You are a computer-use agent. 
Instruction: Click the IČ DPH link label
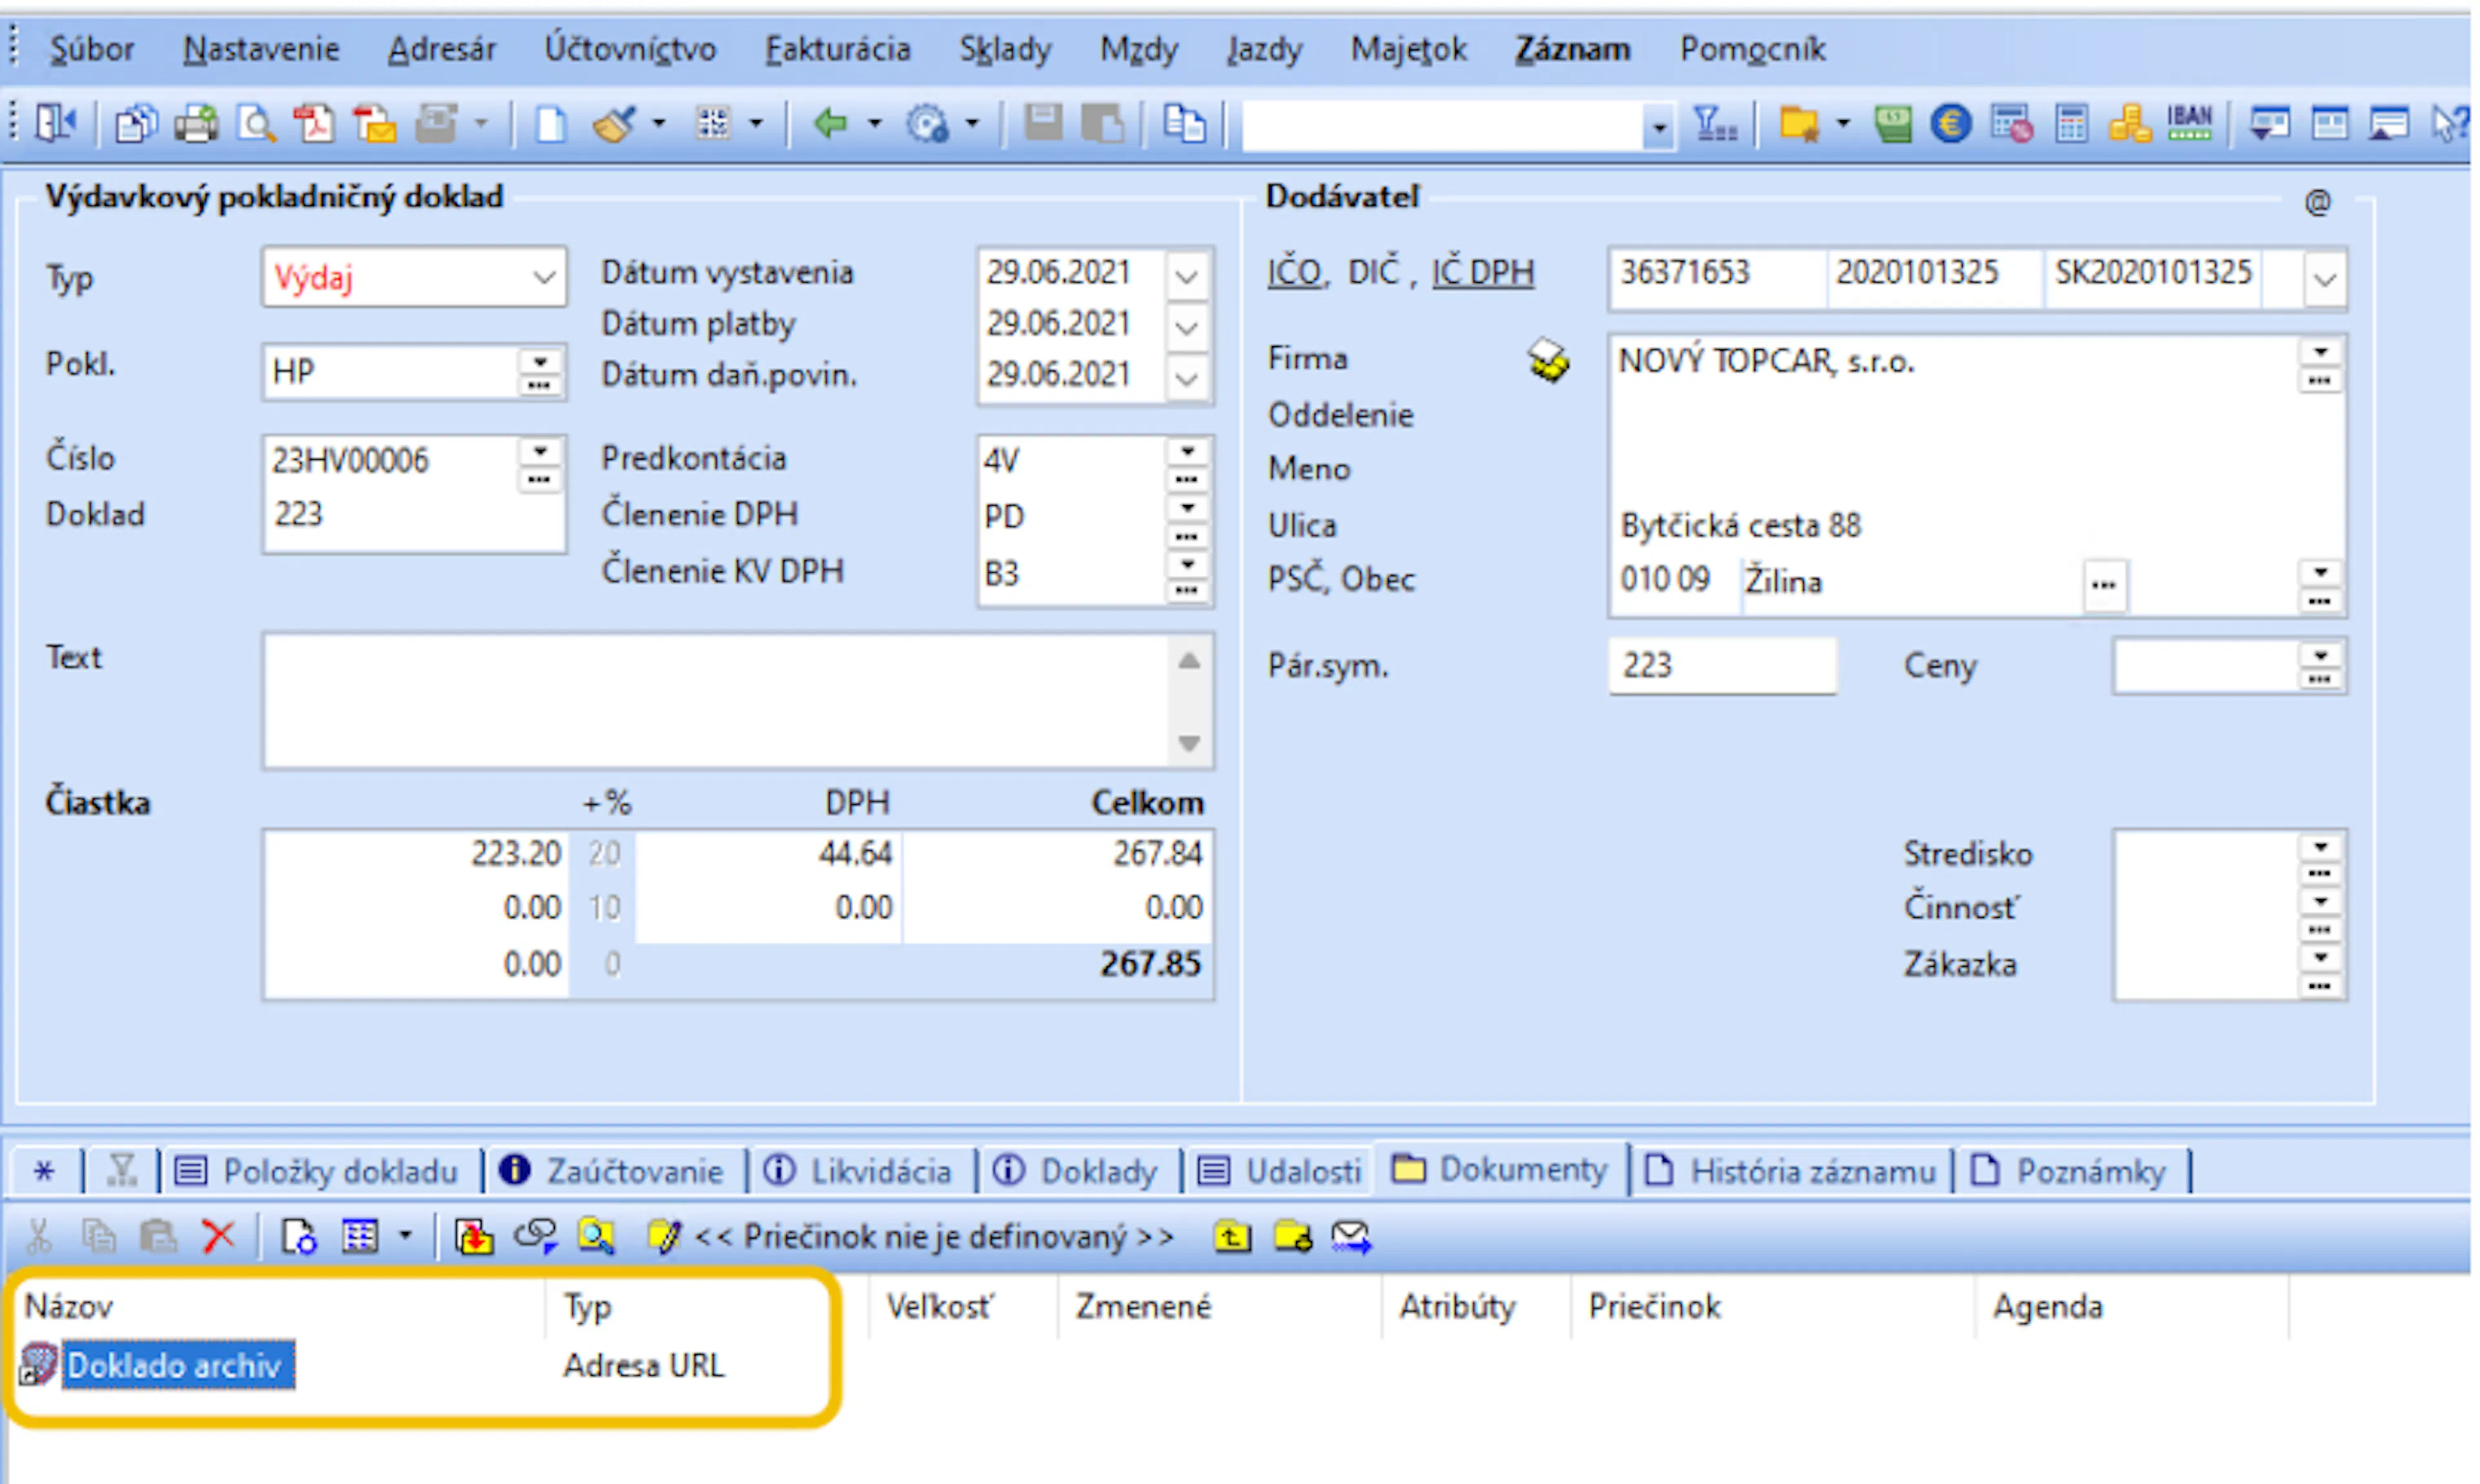coord(1483,273)
